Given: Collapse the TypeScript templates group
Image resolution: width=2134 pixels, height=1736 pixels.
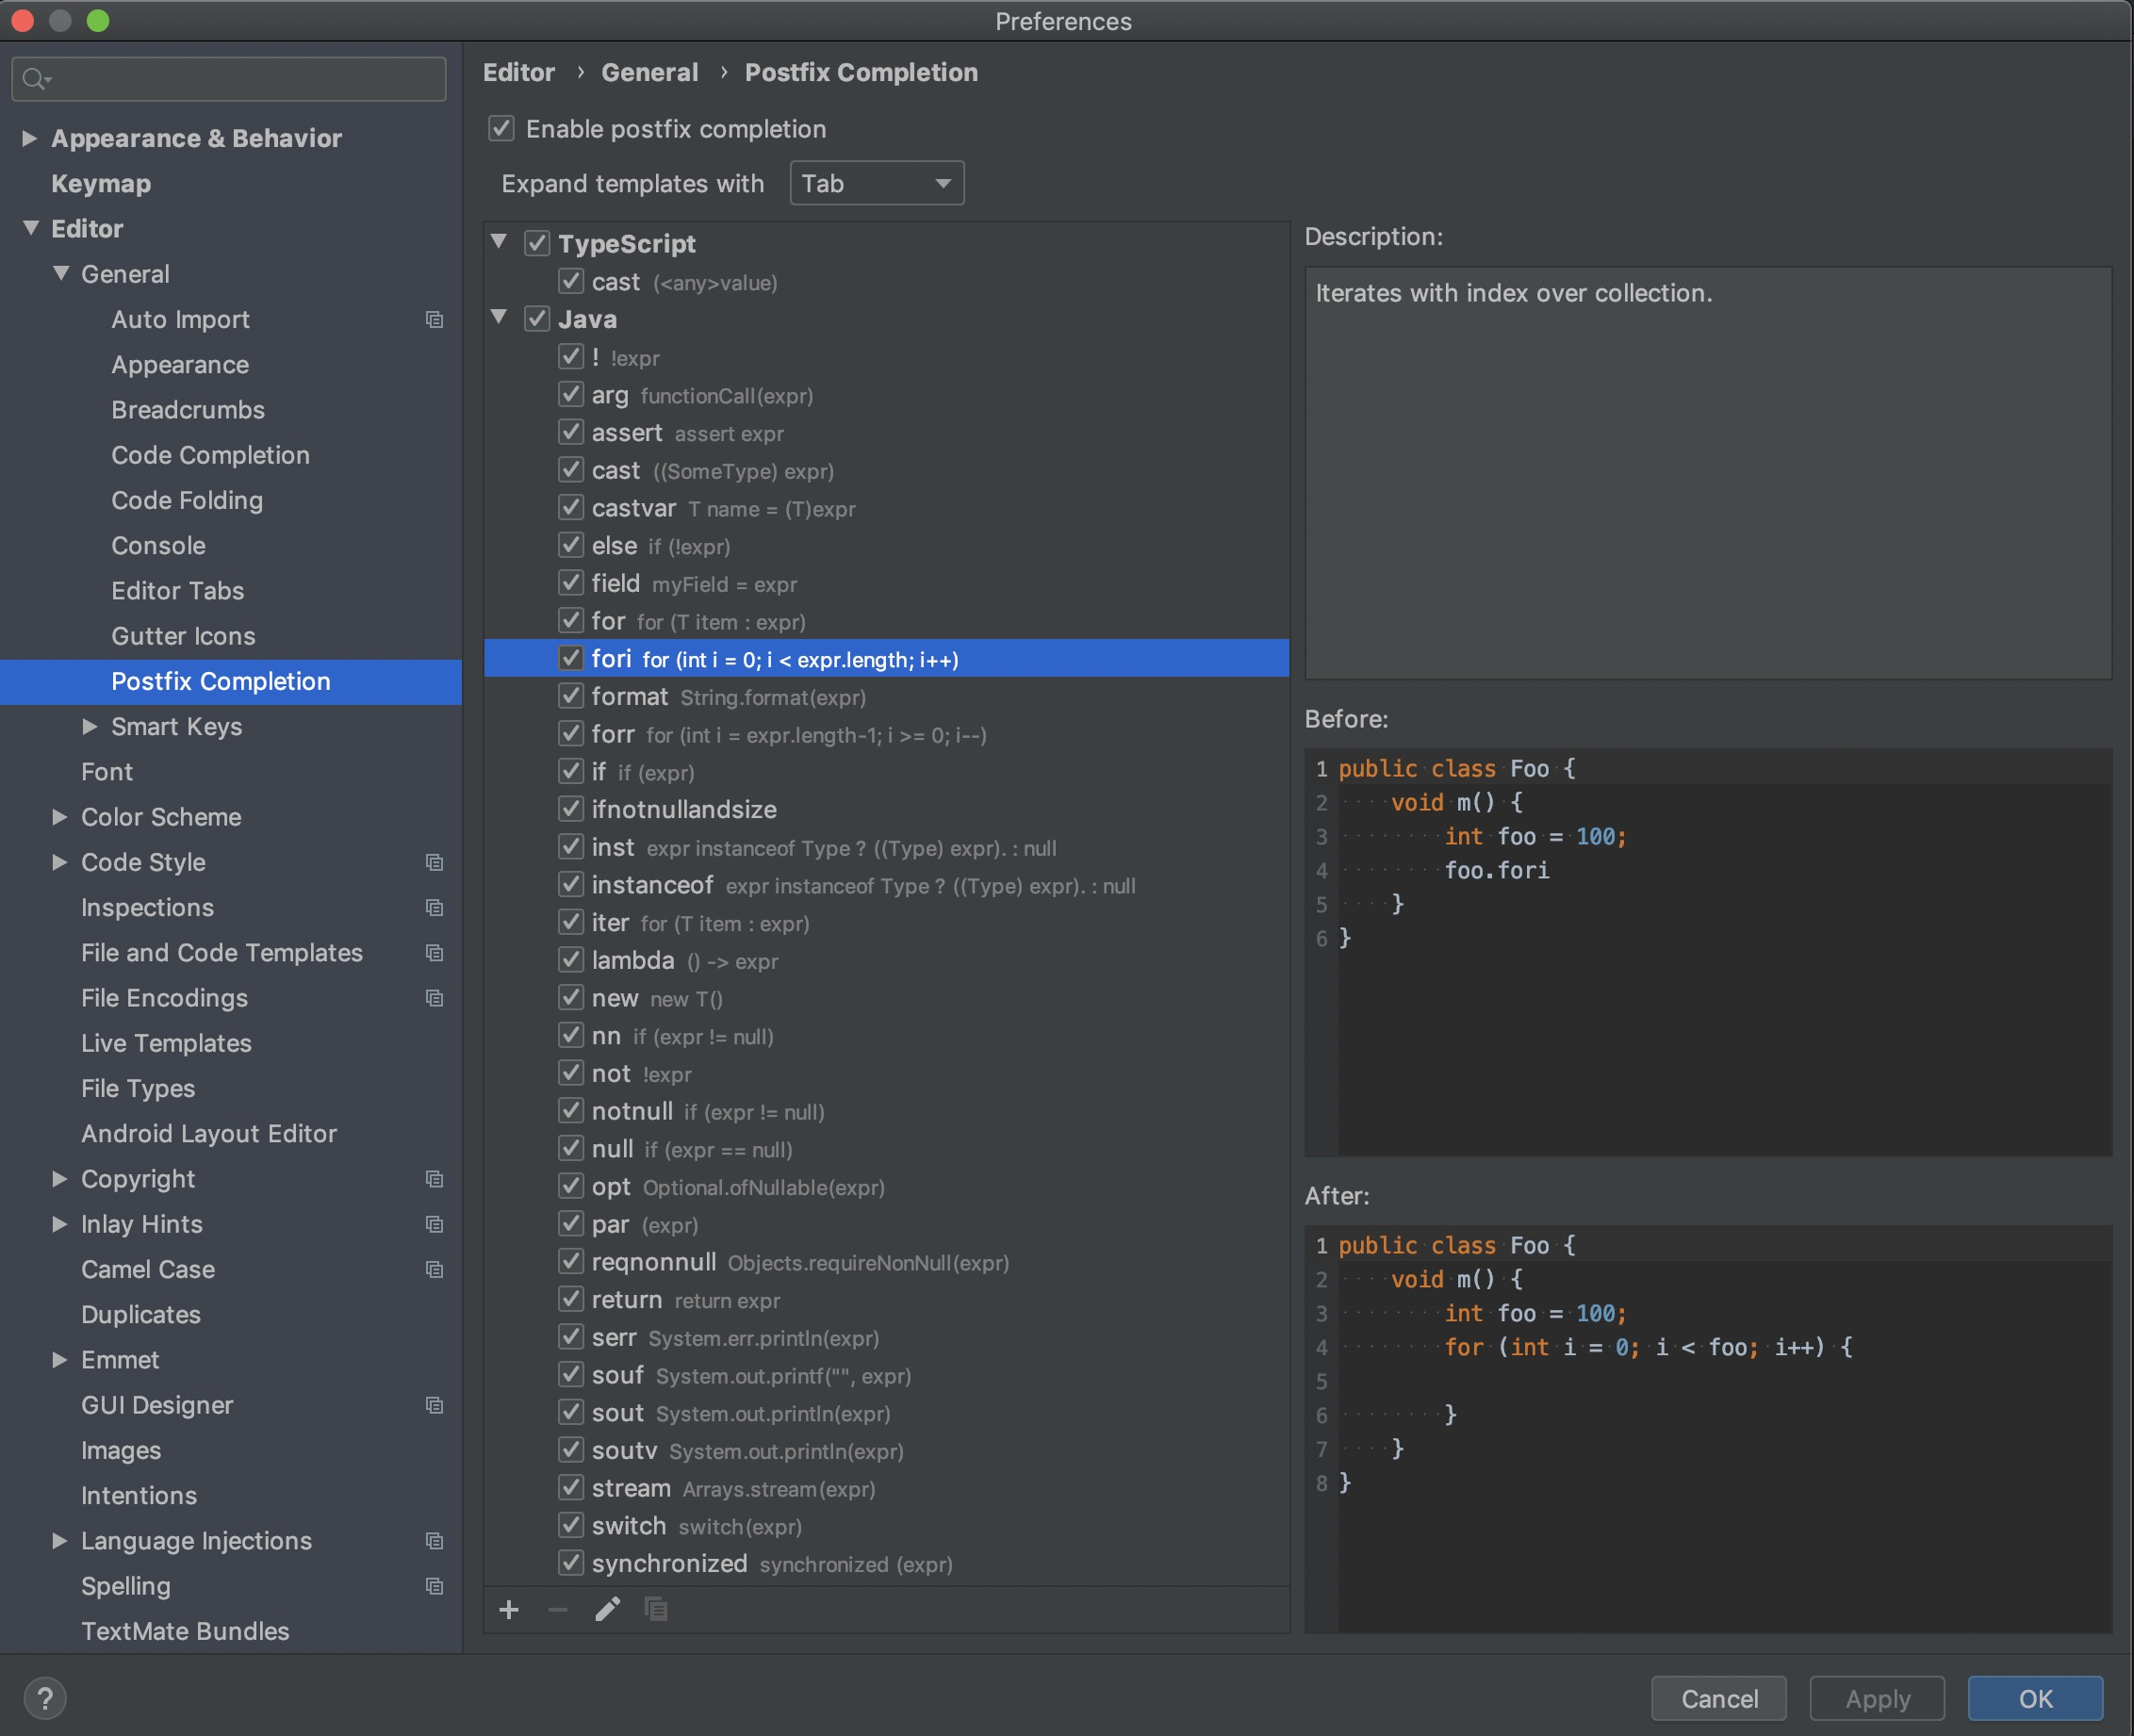Looking at the screenshot, I should 500,242.
